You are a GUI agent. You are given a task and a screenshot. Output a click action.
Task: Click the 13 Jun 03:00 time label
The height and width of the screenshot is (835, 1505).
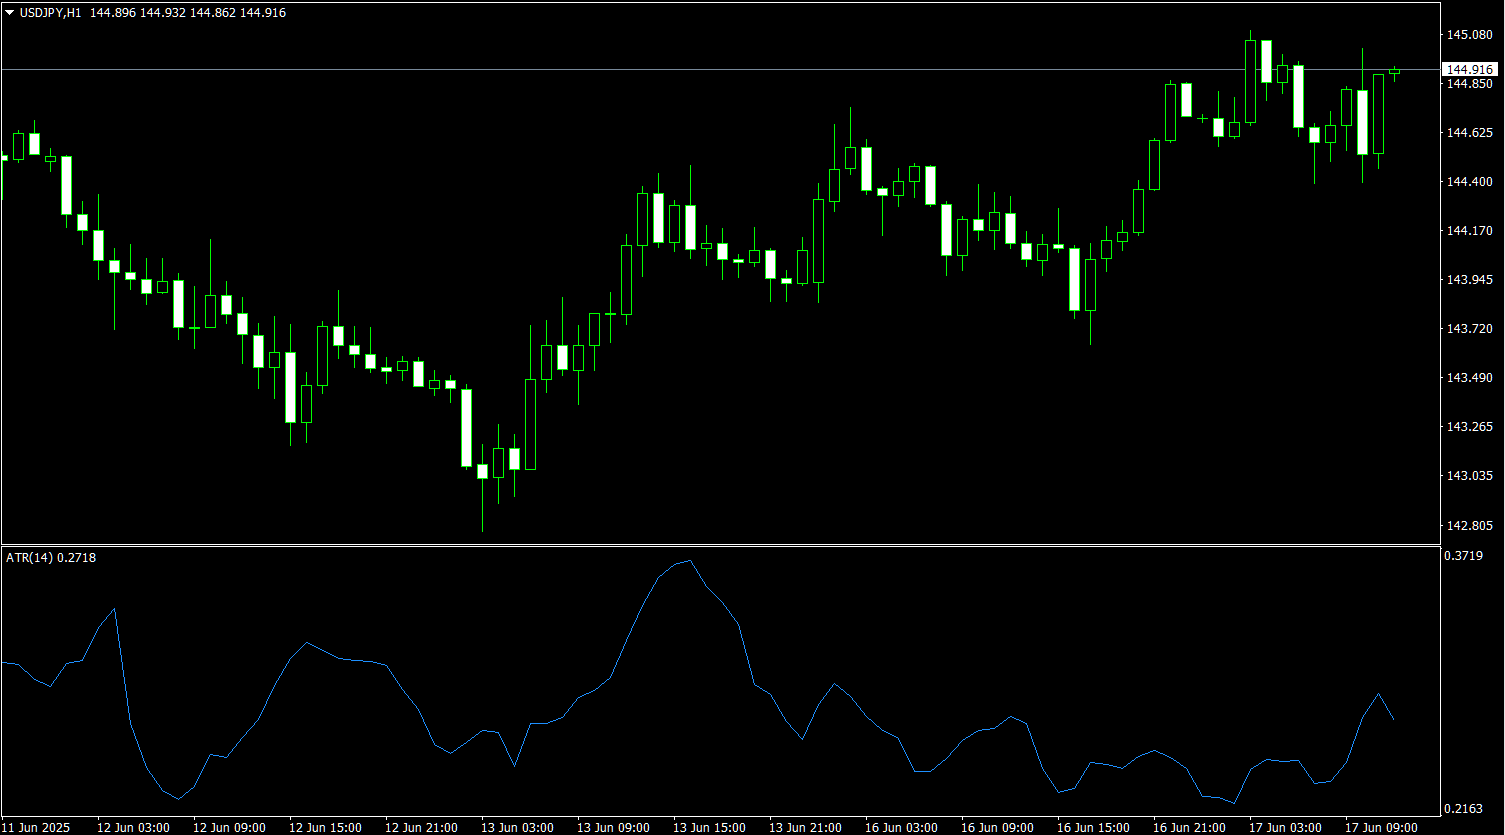(516, 827)
